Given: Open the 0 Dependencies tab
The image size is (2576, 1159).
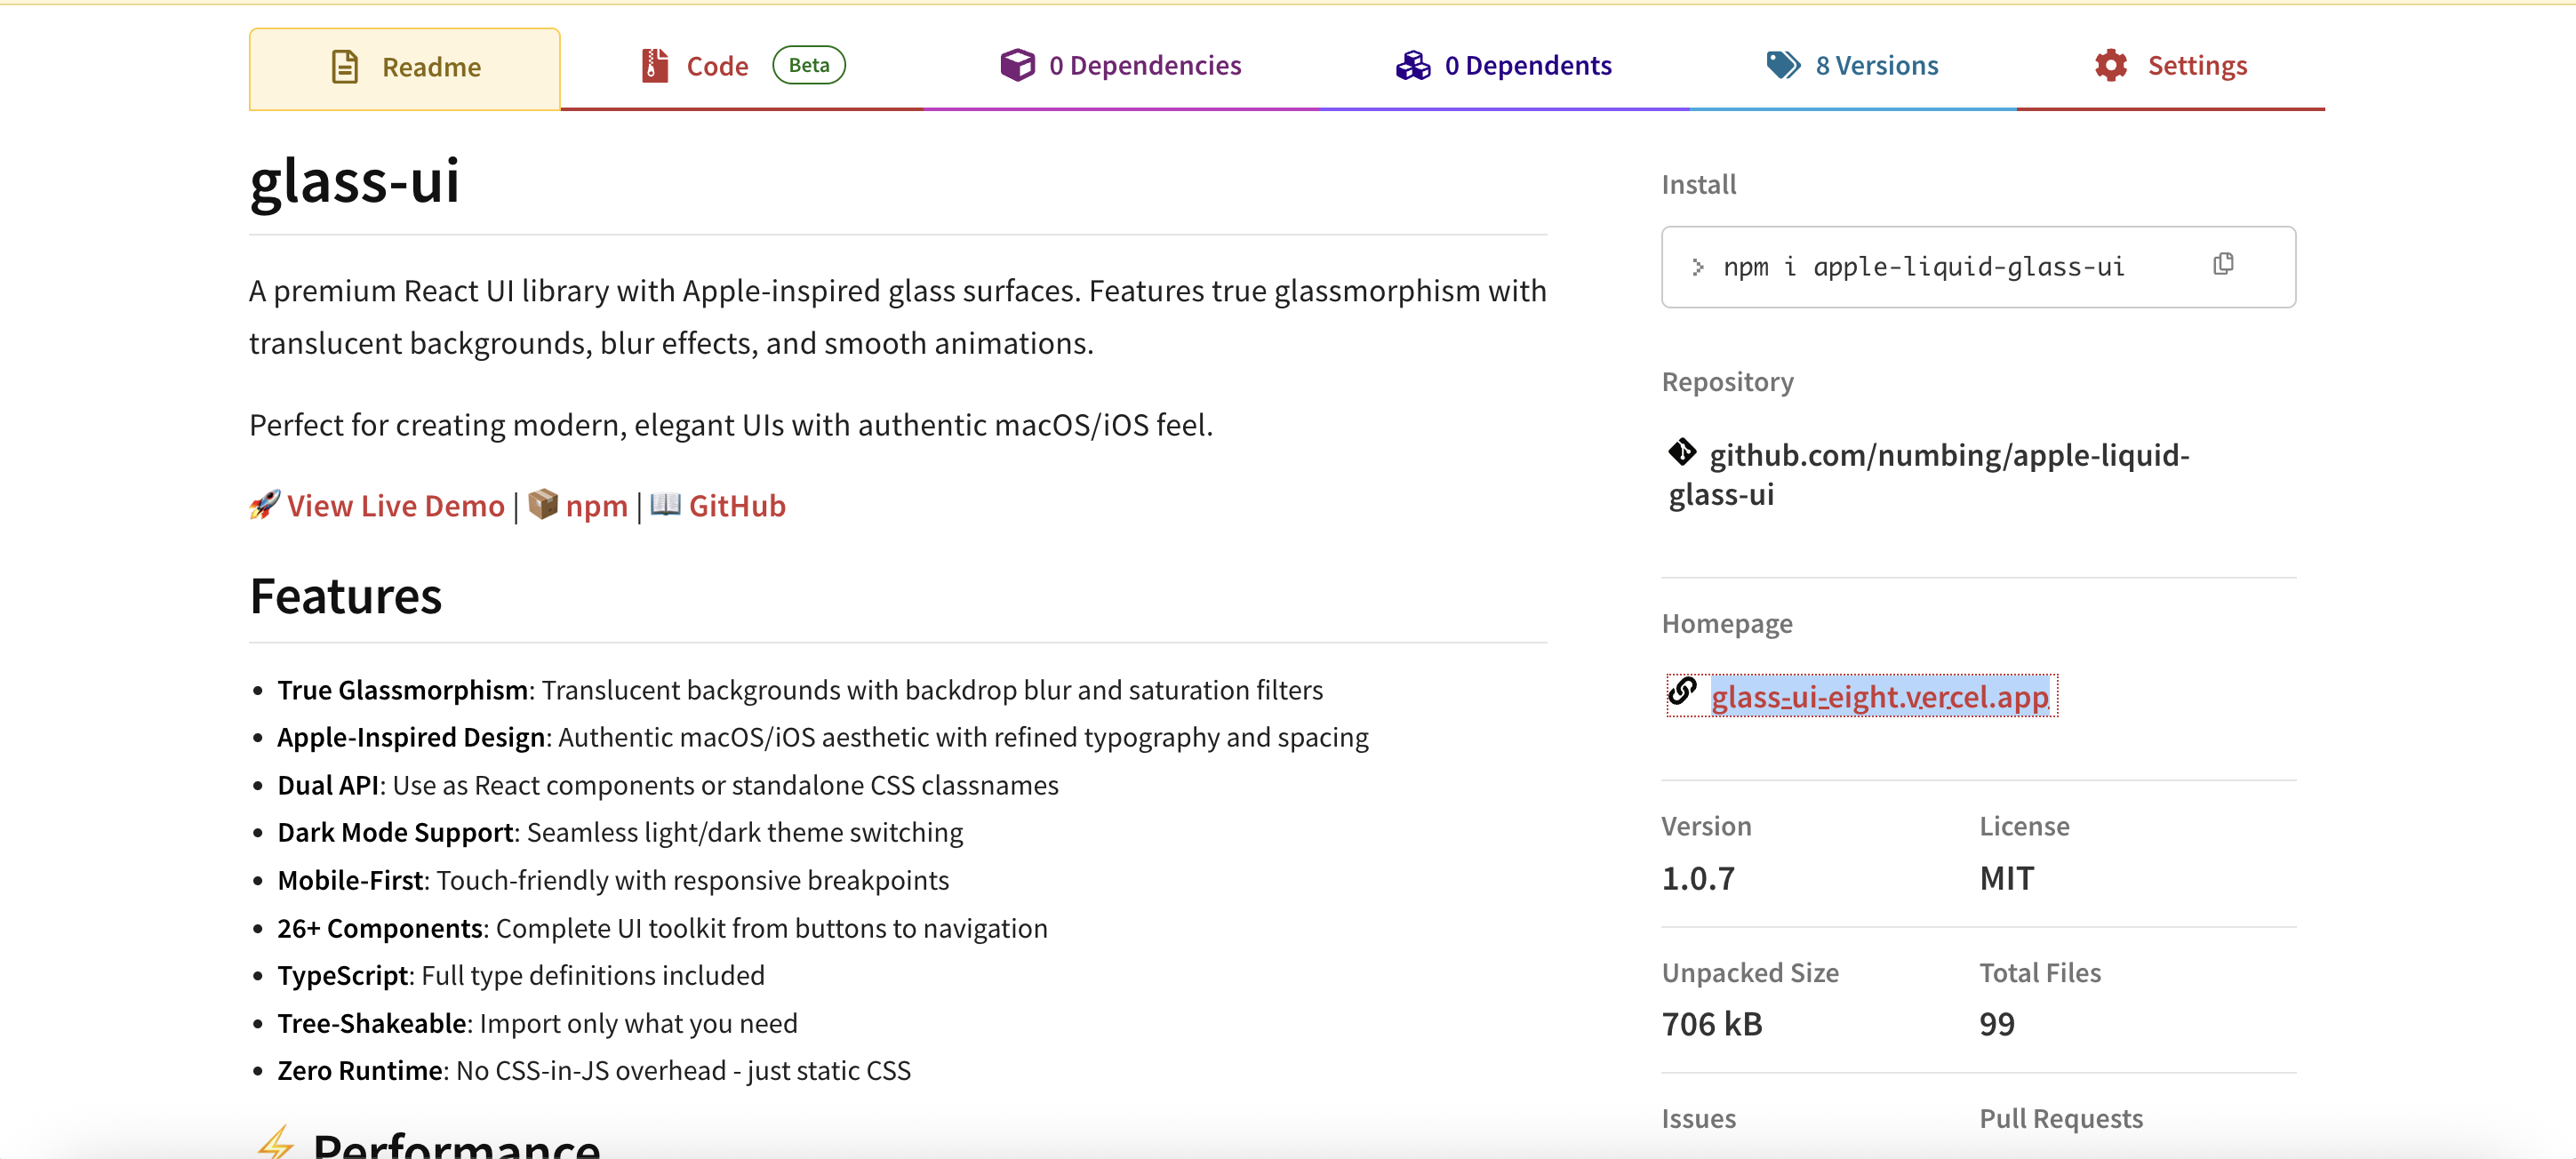Looking at the screenshot, I should (1144, 66).
